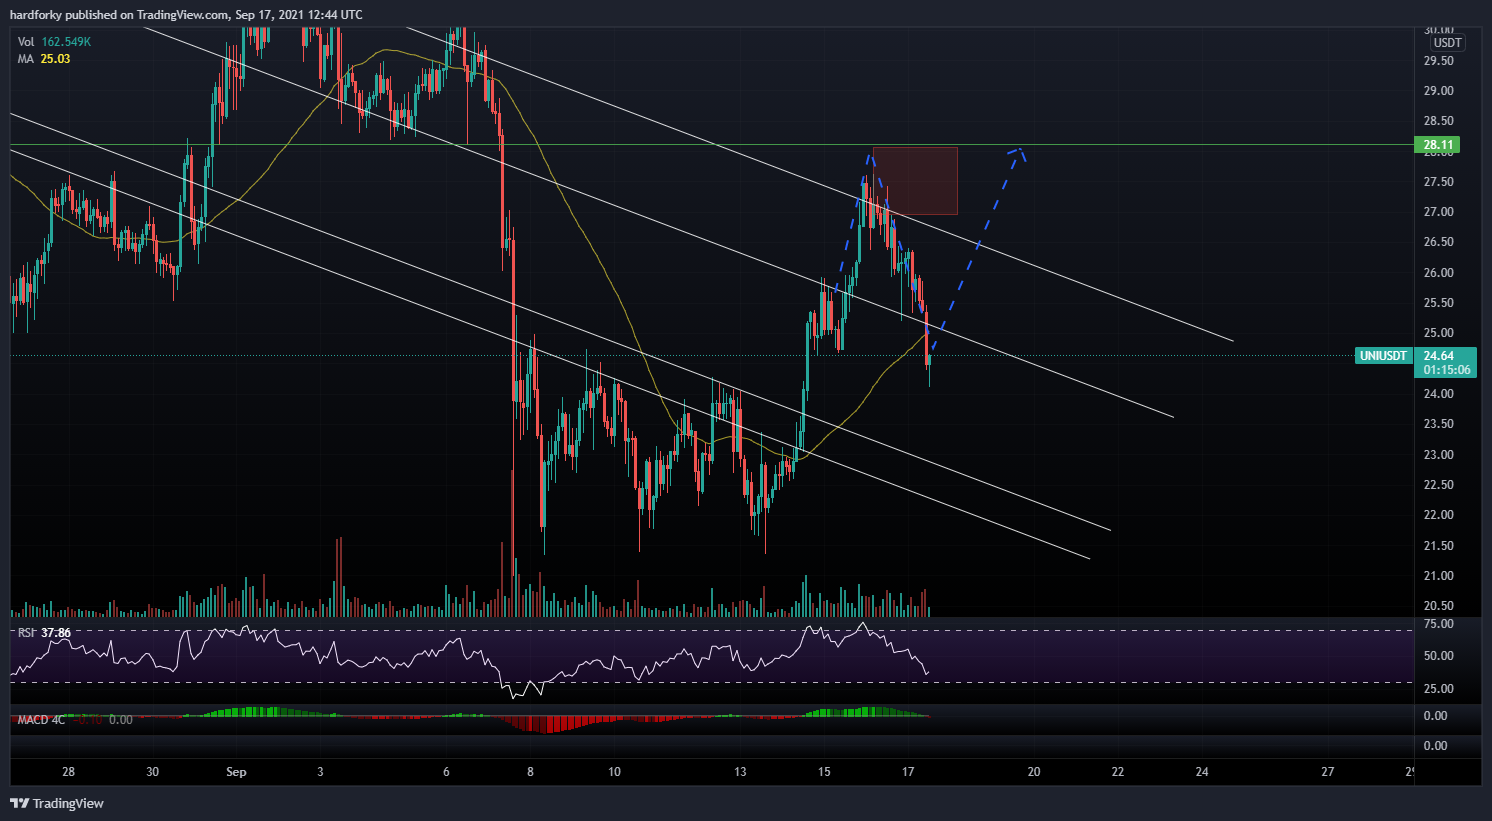The width and height of the screenshot is (1492, 821).
Task: Click the 29.50 price scale label
Action: click(1438, 61)
